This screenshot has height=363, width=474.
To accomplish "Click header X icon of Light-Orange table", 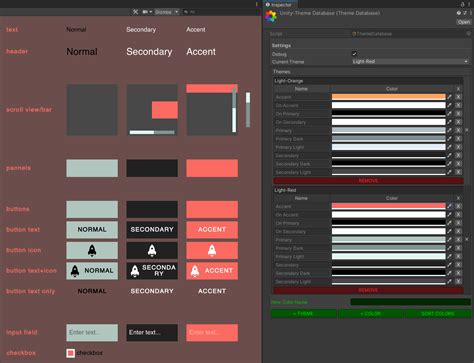I will [x=459, y=89].
